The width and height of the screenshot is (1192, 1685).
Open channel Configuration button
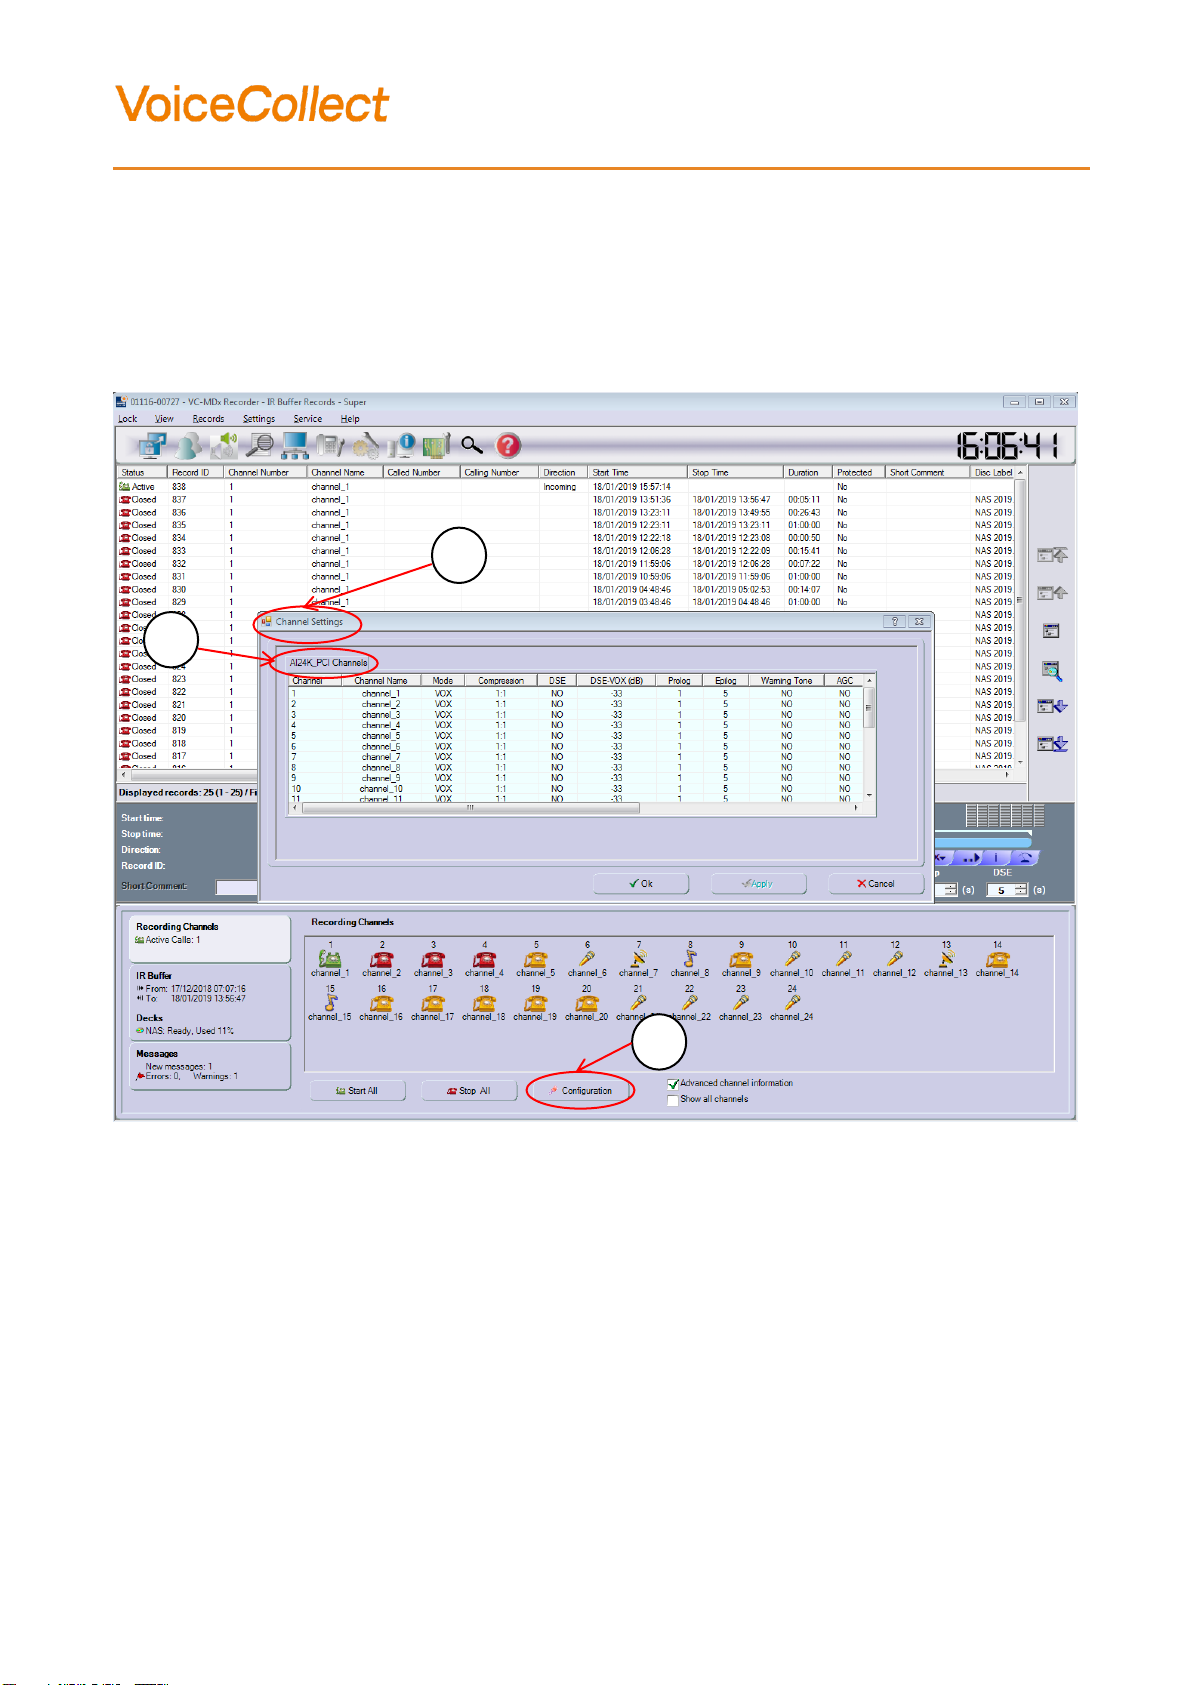click(581, 1091)
